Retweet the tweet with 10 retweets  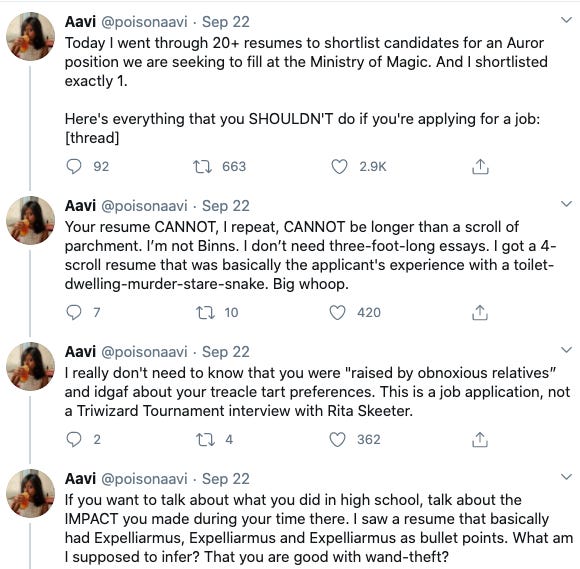point(205,312)
